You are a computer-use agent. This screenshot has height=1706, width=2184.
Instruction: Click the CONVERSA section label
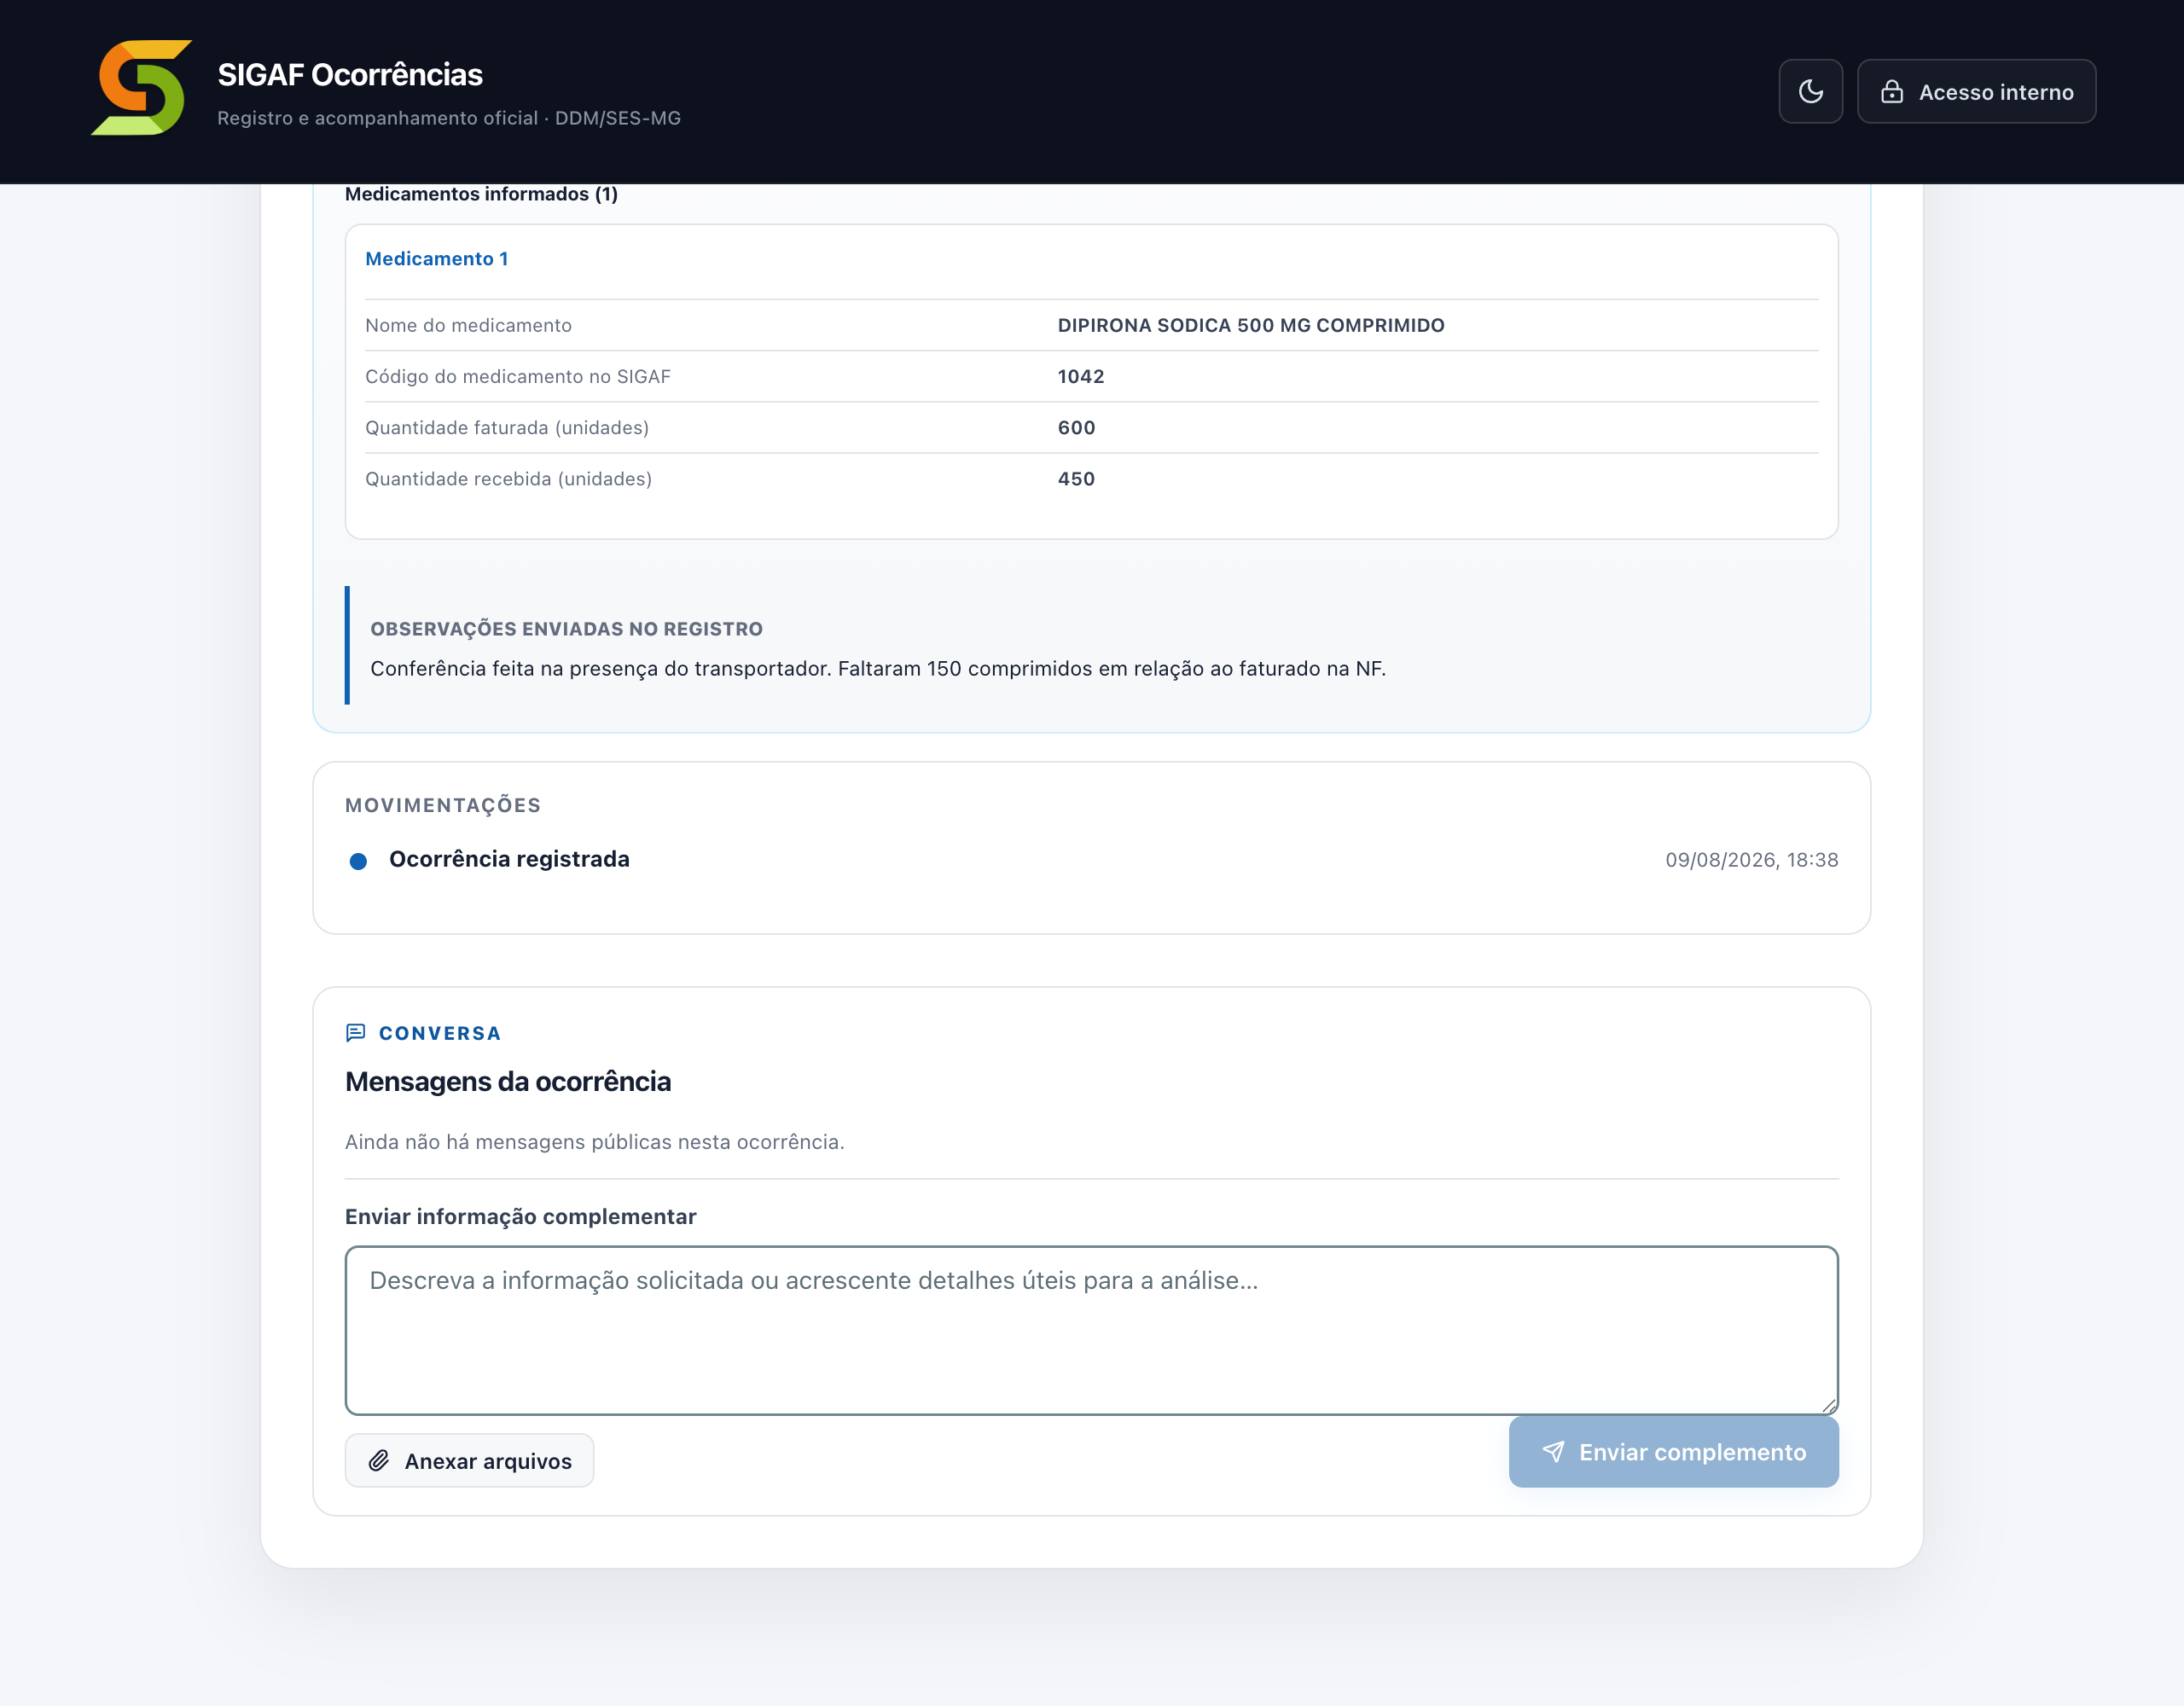[x=439, y=1033]
